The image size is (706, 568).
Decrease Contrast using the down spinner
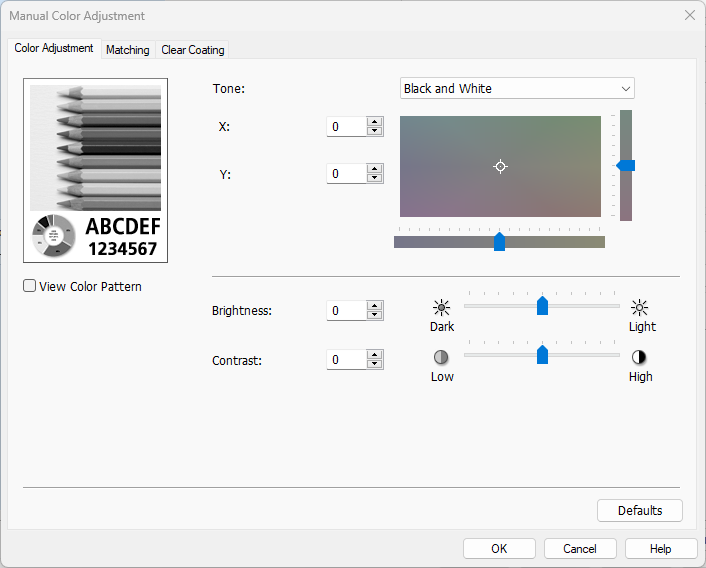(375, 365)
